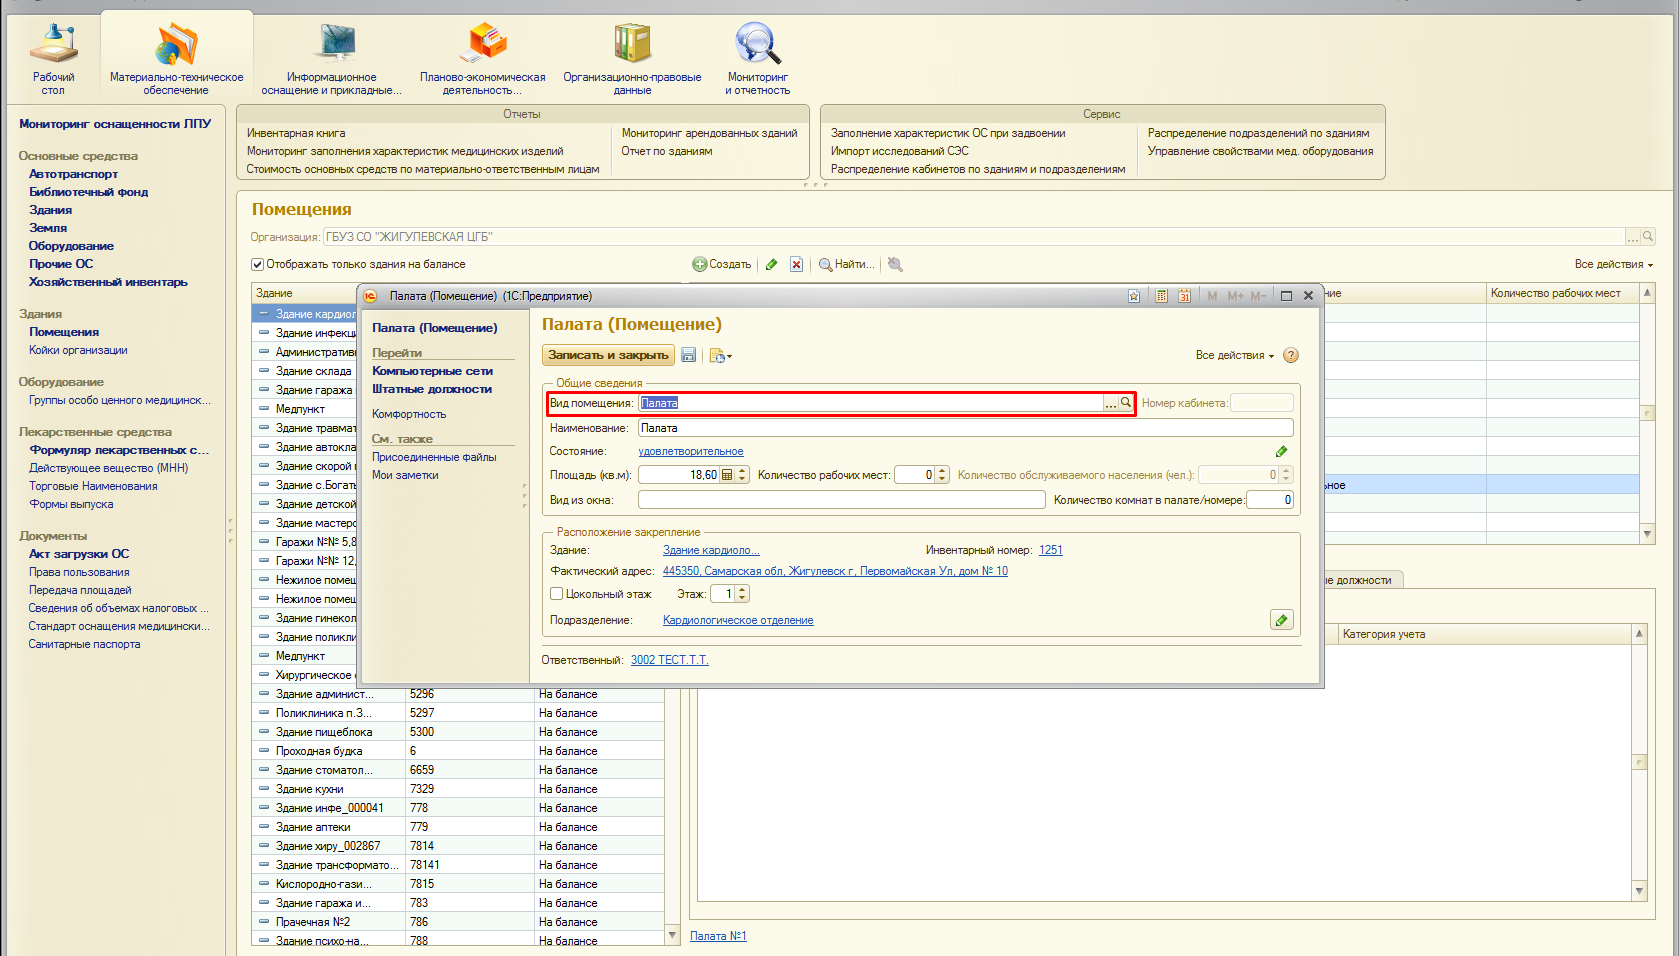Add dialog to favorites with star icon

(x=1134, y=296)
